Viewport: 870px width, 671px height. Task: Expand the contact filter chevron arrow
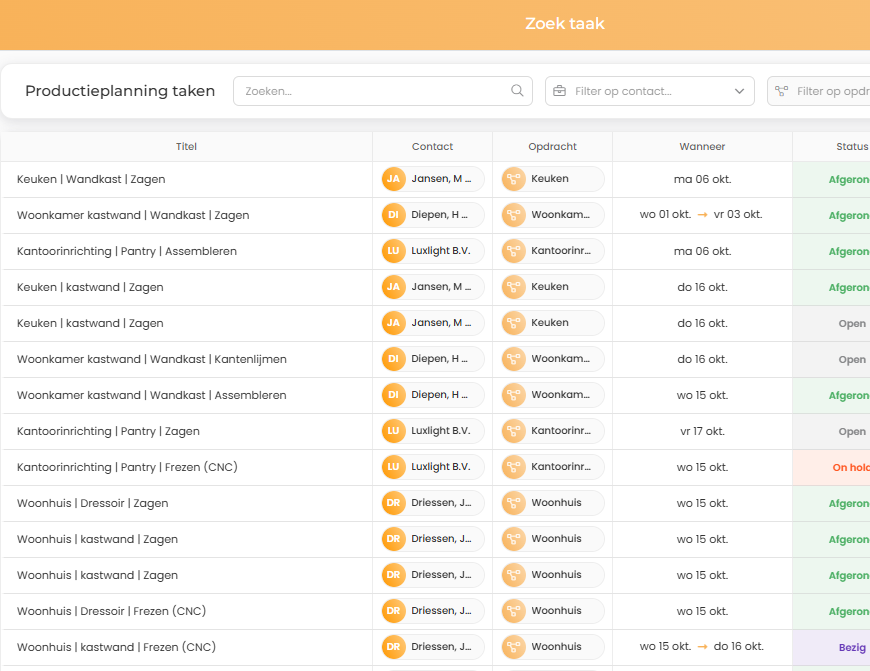click(x=740, y=91)
